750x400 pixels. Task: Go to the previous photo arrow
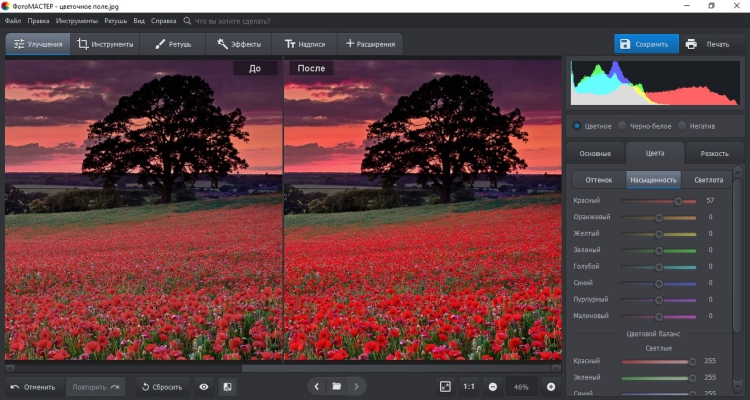pyautogui.click(x=317, y=386)
